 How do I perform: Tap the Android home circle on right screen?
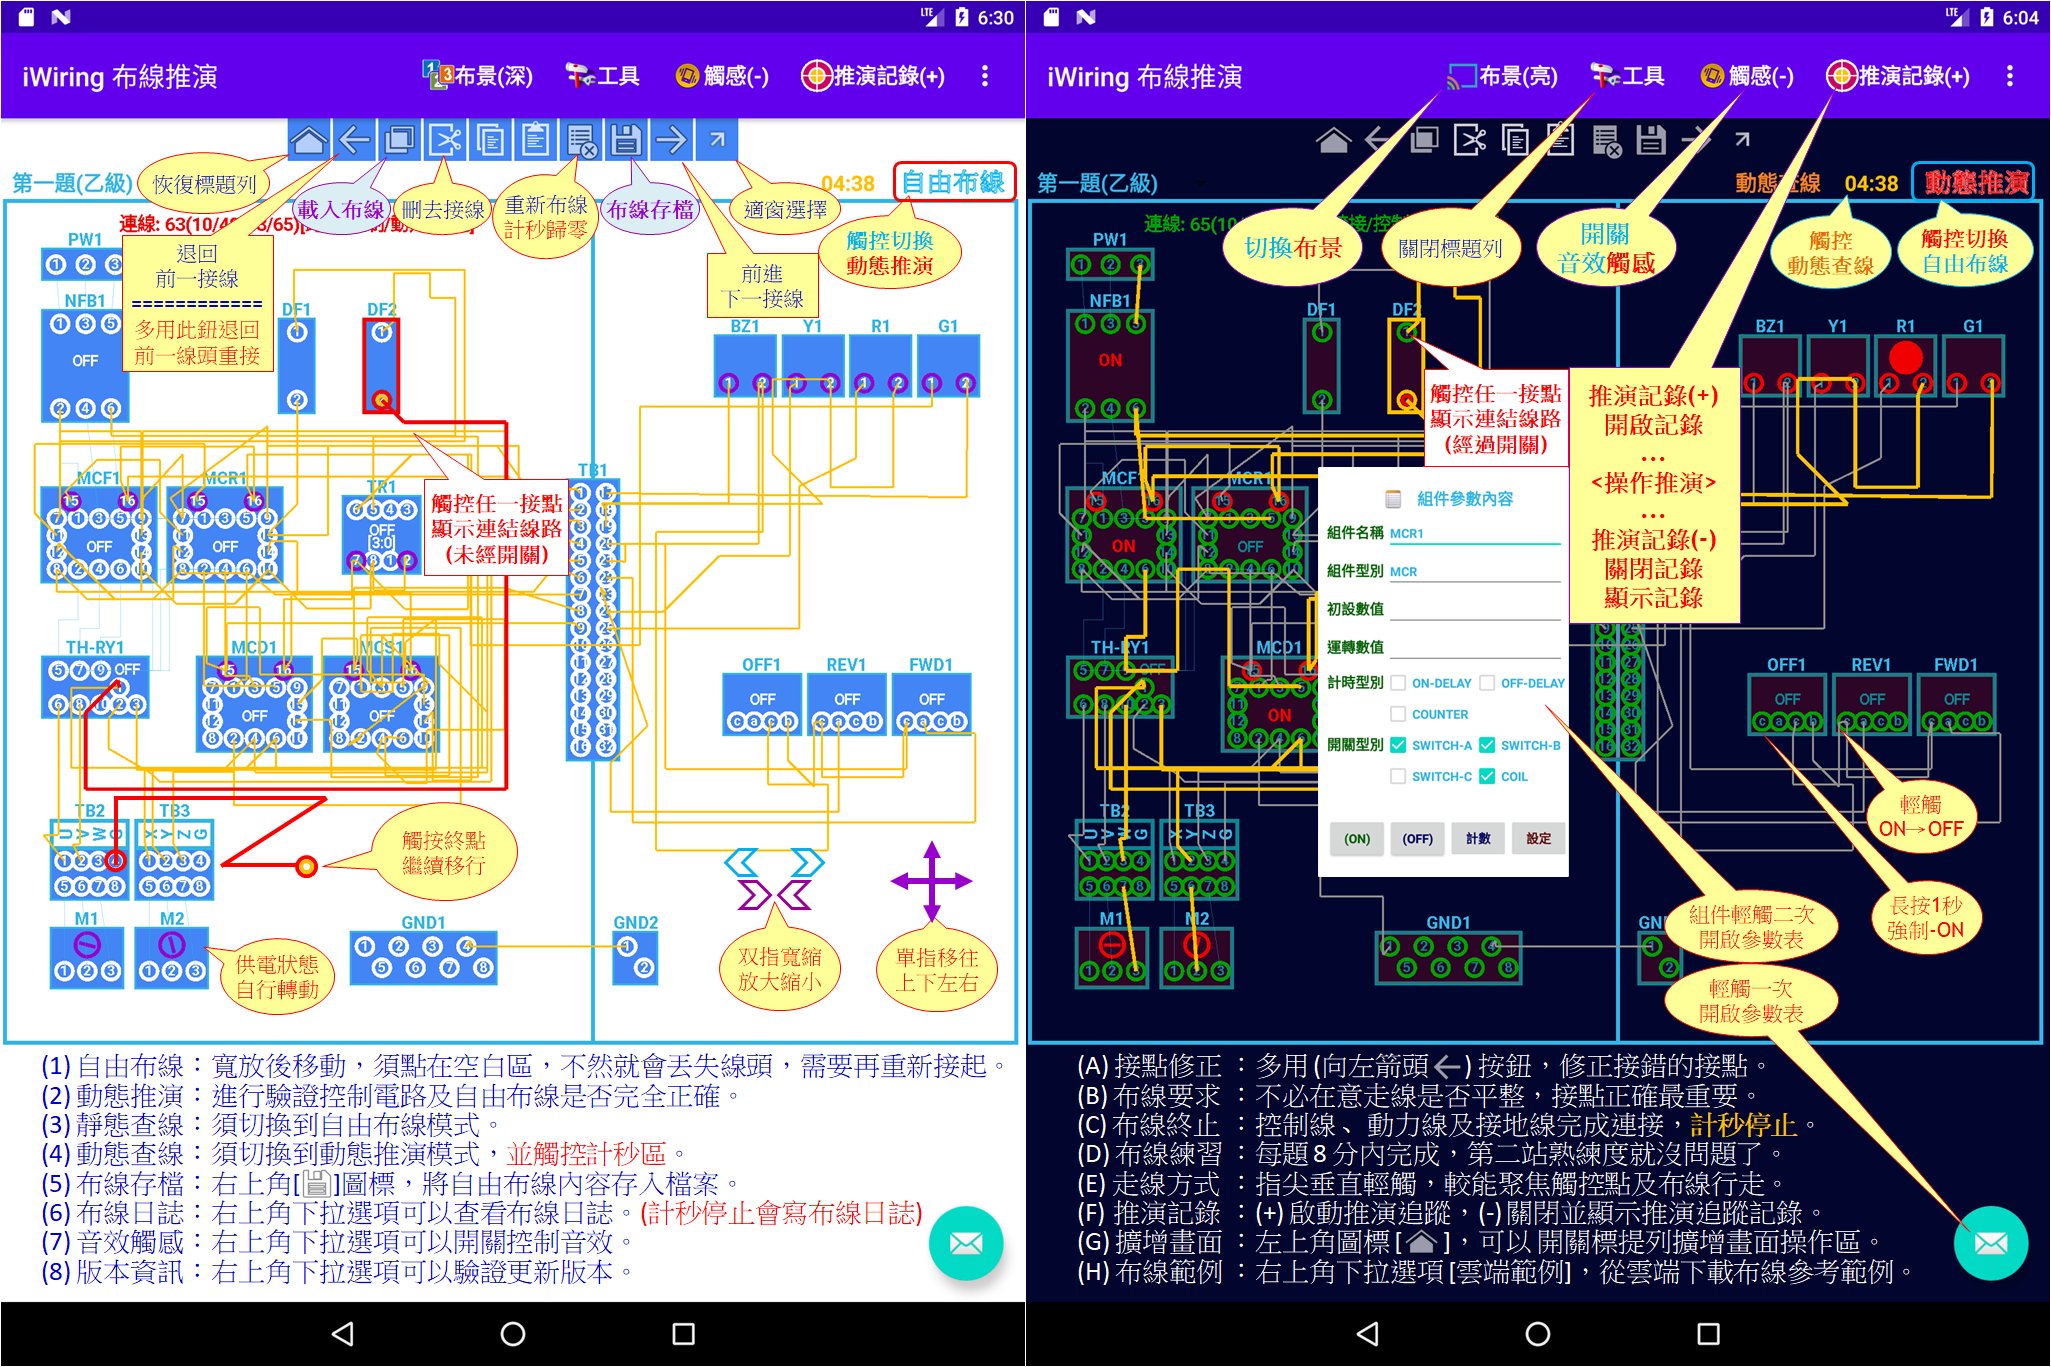coord(1538,1333)
